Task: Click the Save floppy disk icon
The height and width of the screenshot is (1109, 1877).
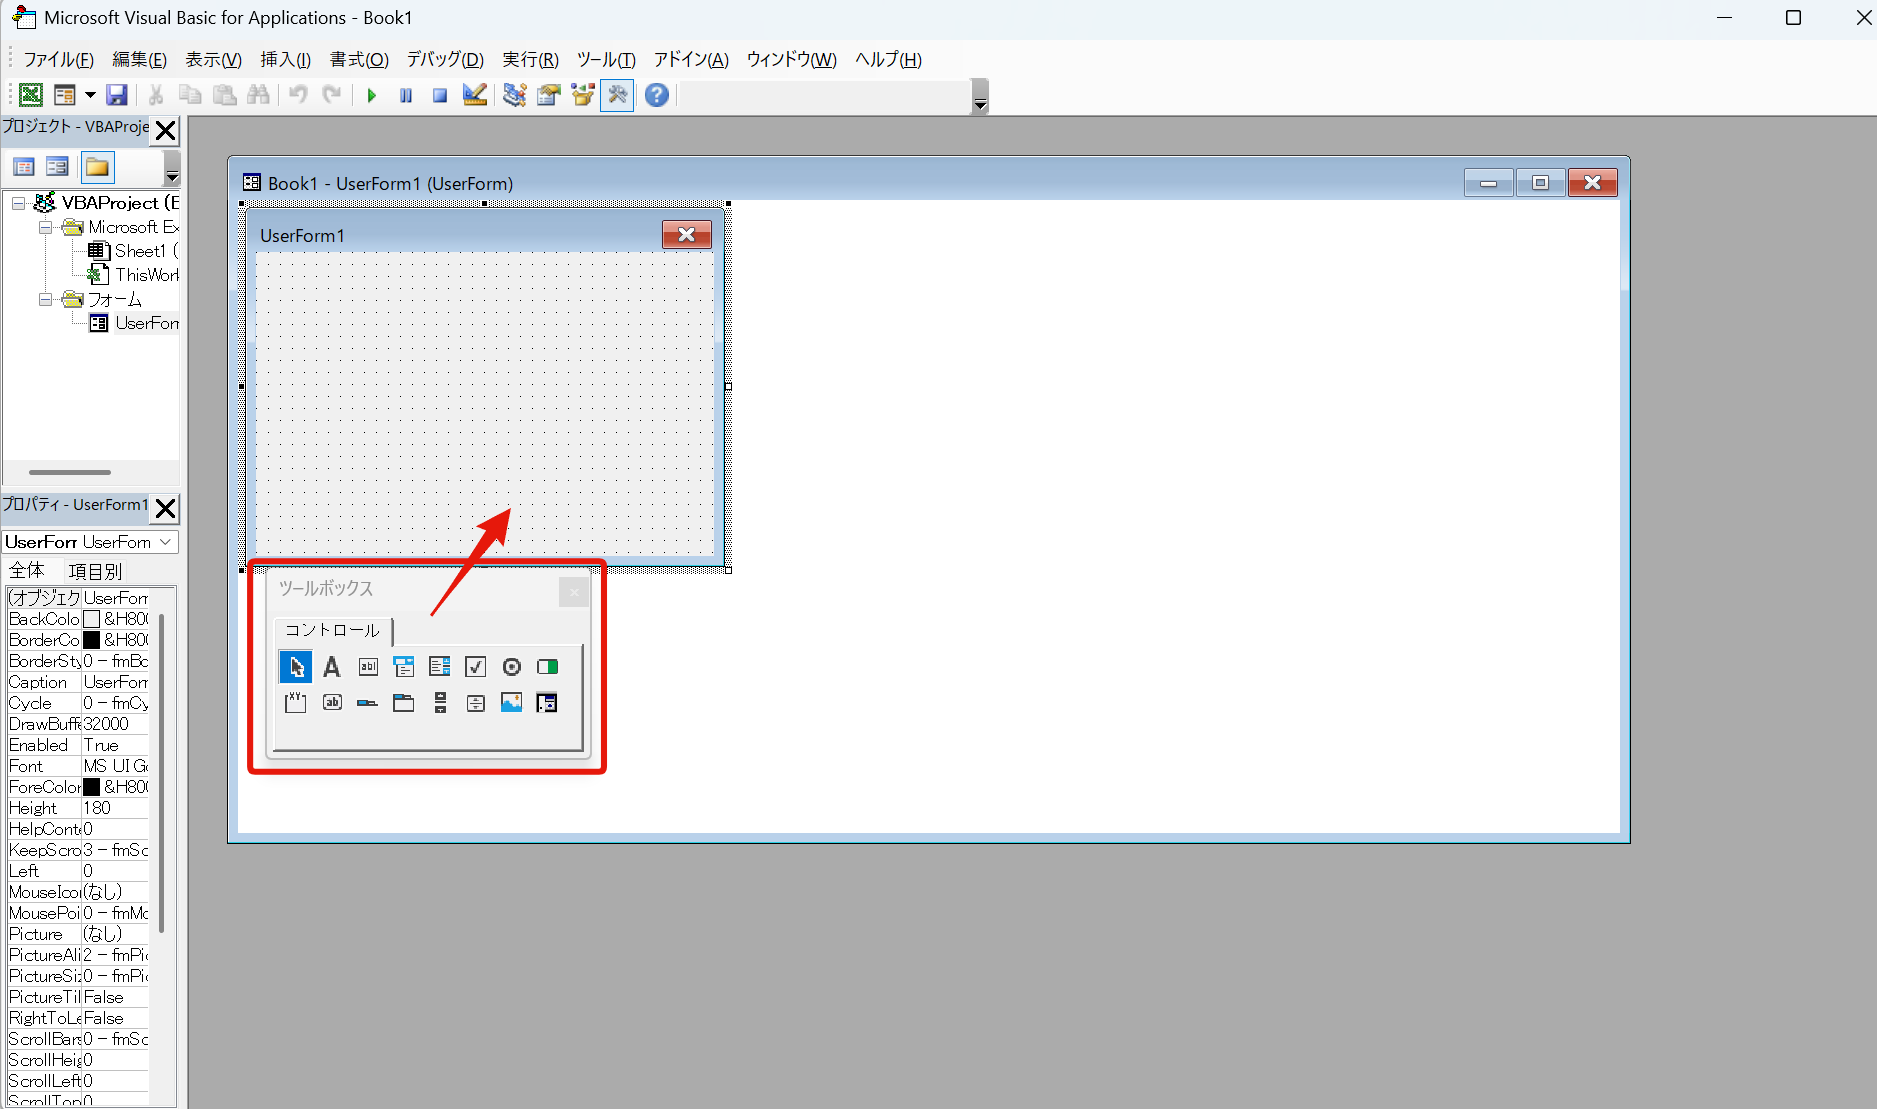Action: coord(117,95)
